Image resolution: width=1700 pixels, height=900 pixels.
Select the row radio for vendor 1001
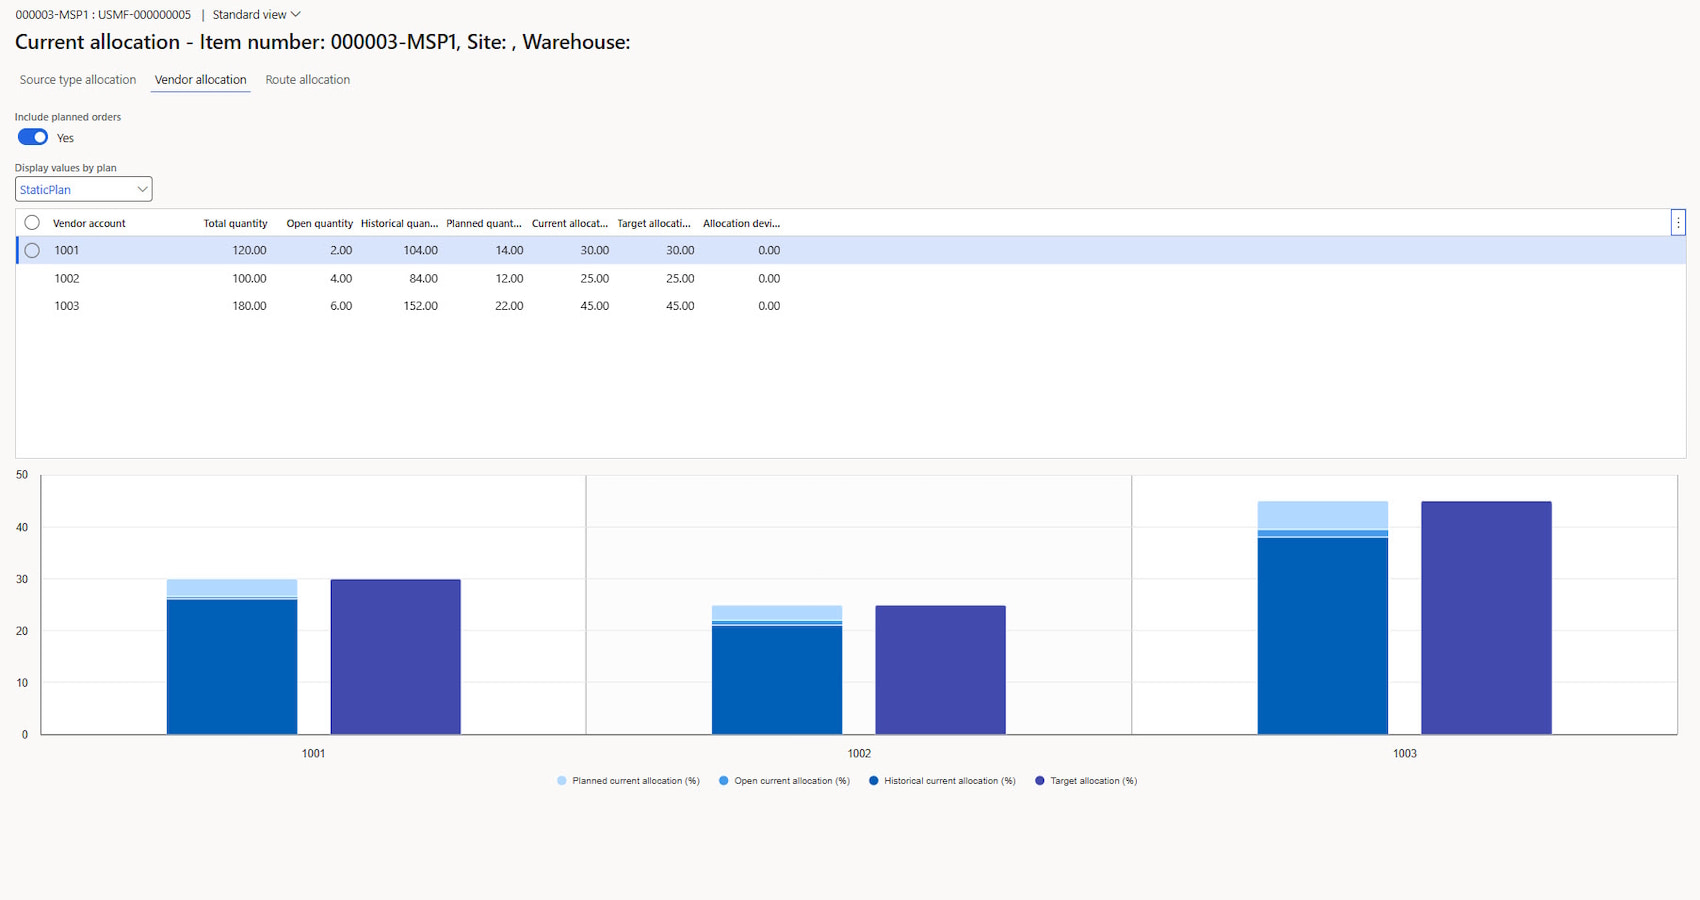click(32, 251)
